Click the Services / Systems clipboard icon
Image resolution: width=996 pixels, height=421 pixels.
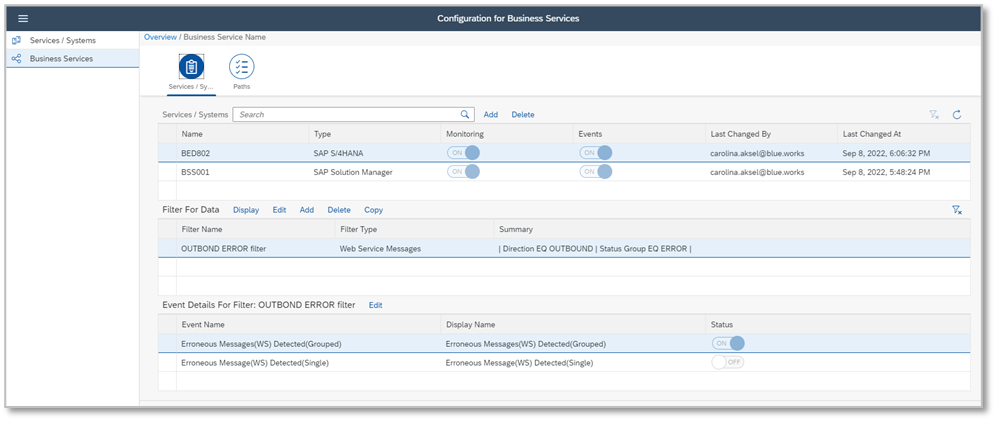[x=191, y=67]
